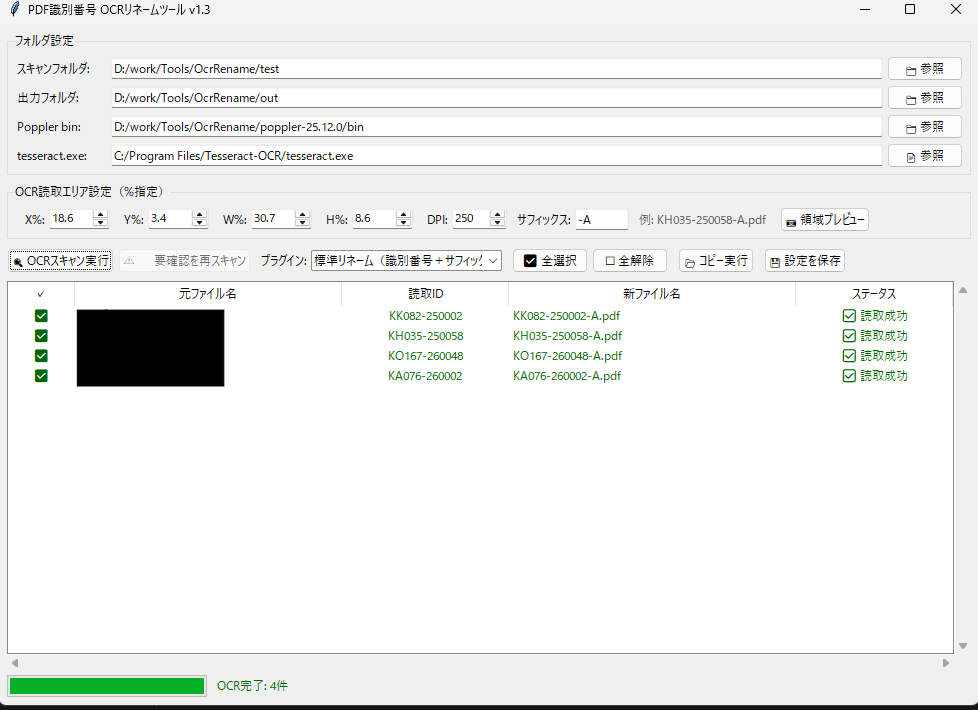Browse for the output folder with 参照
Screen dimensions: 978x710
coord(924,98)
